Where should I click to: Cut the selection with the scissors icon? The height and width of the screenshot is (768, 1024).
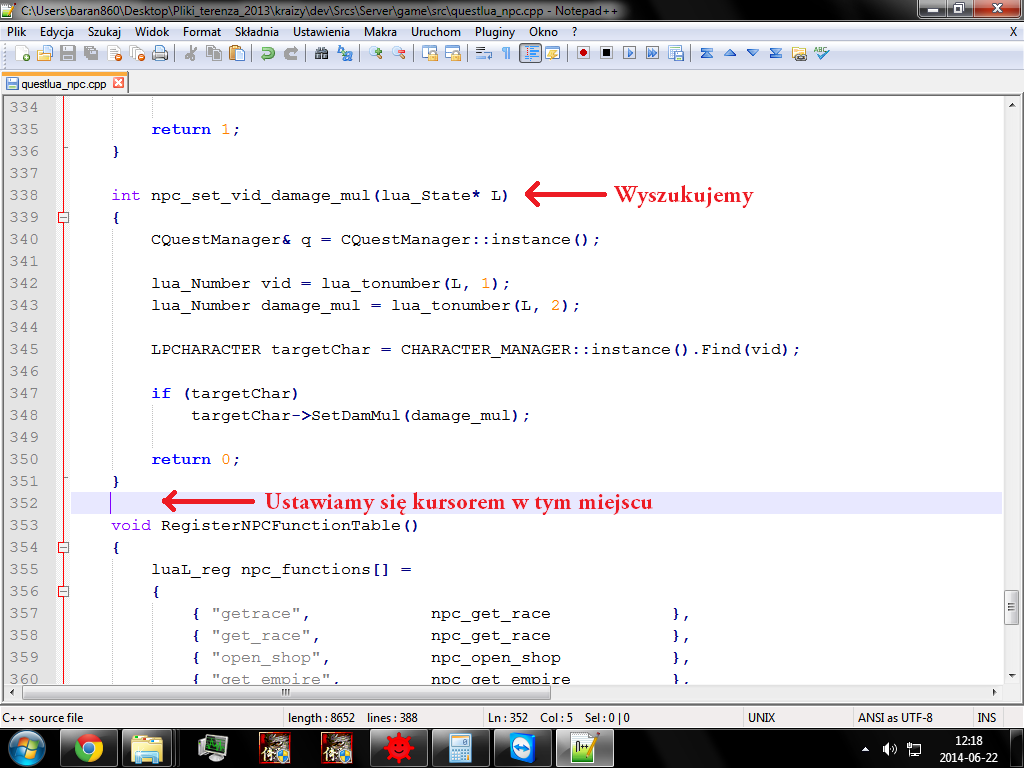tap(191, 54)
